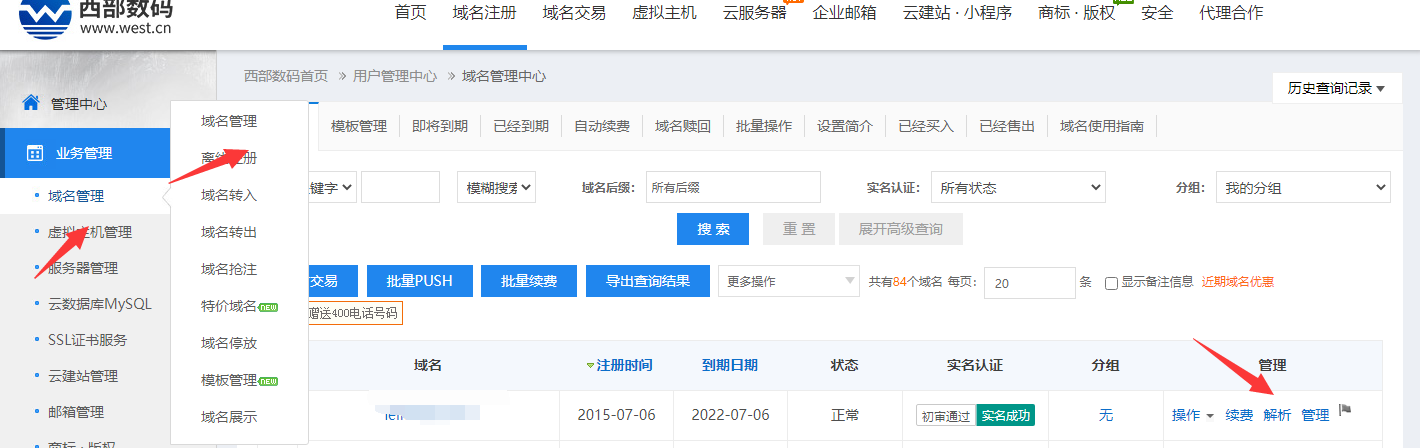The image size is (1420, 448).
Task: Click the calendar icon beside 业务管理
Action: click(x=35, y=153)
